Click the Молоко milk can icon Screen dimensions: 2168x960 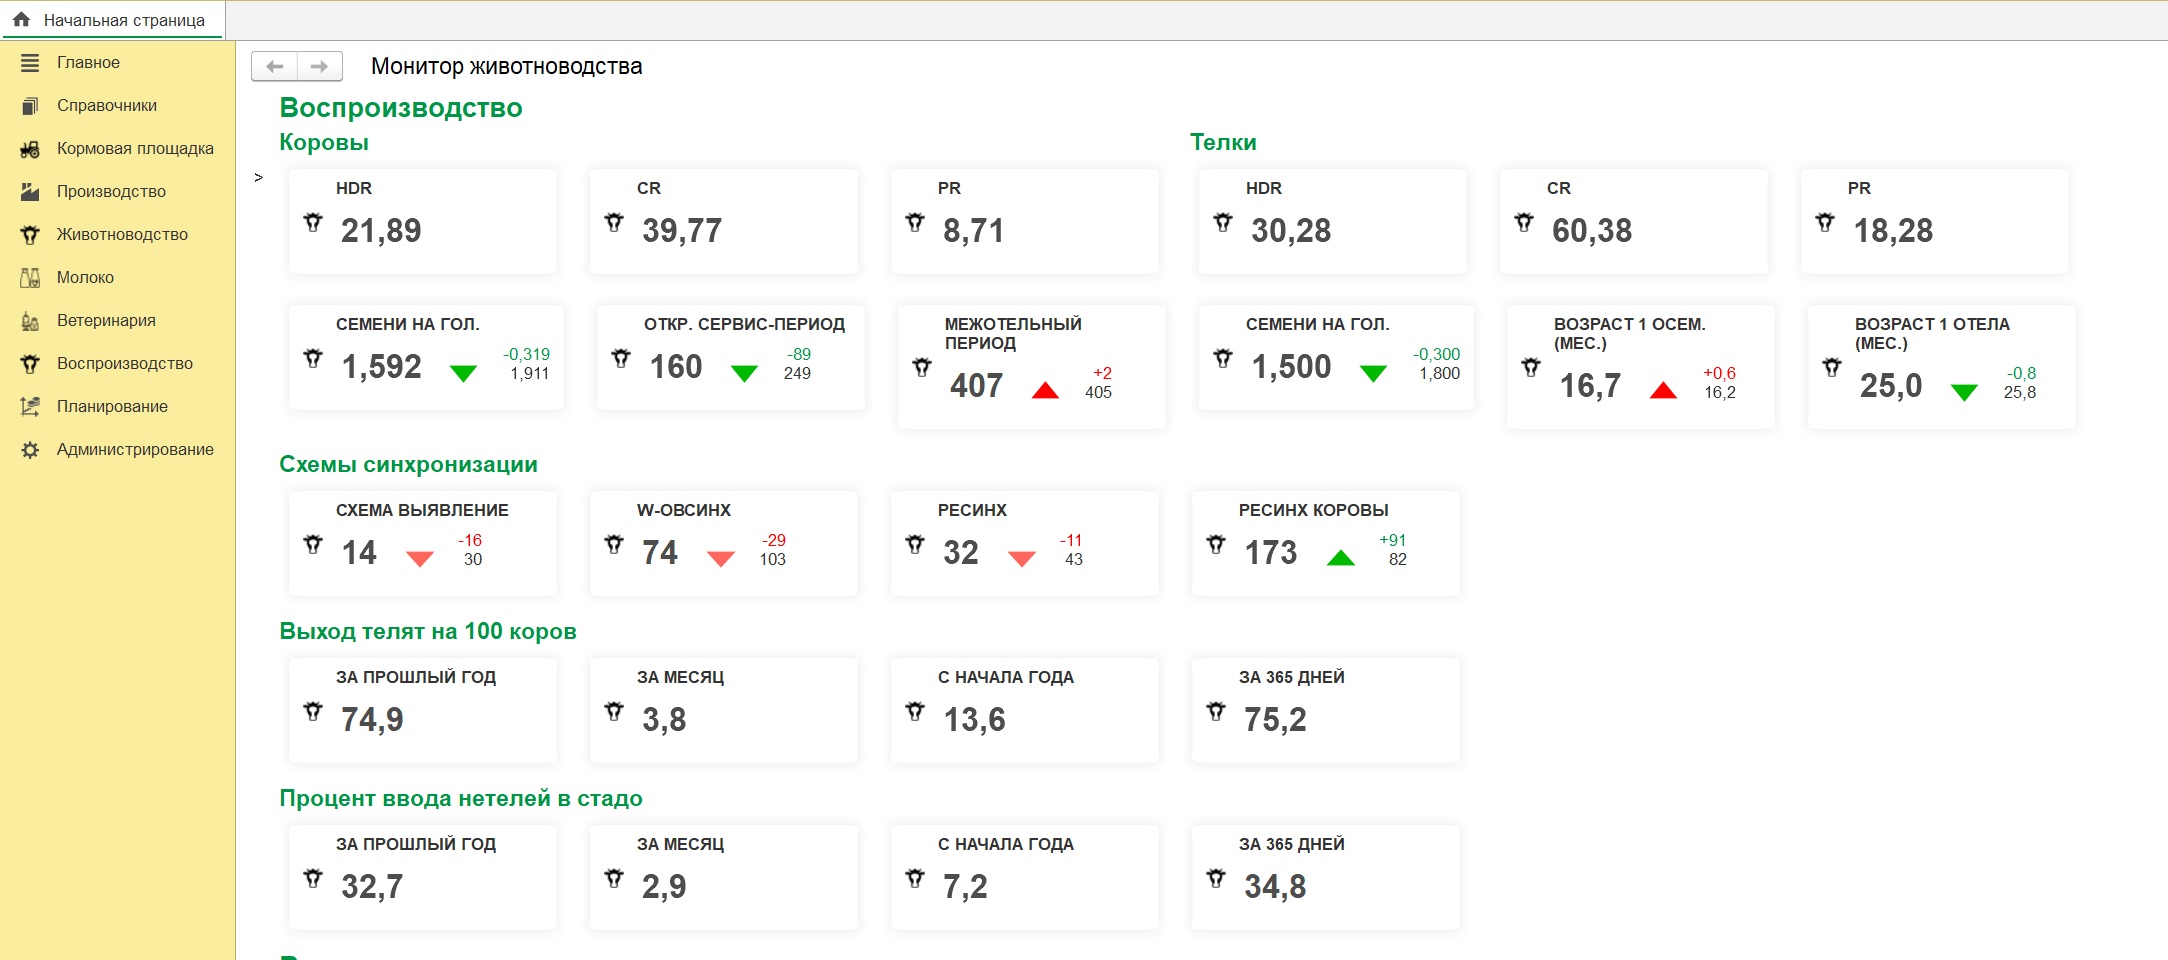pos(30,278)
